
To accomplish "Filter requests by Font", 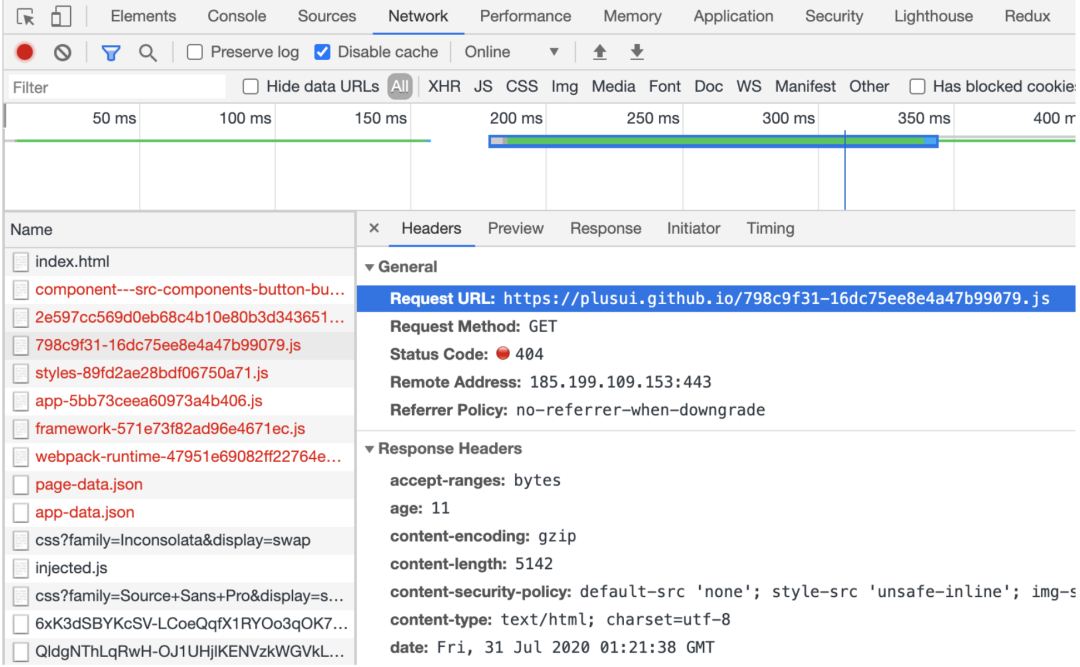I will tap(664, 87).
